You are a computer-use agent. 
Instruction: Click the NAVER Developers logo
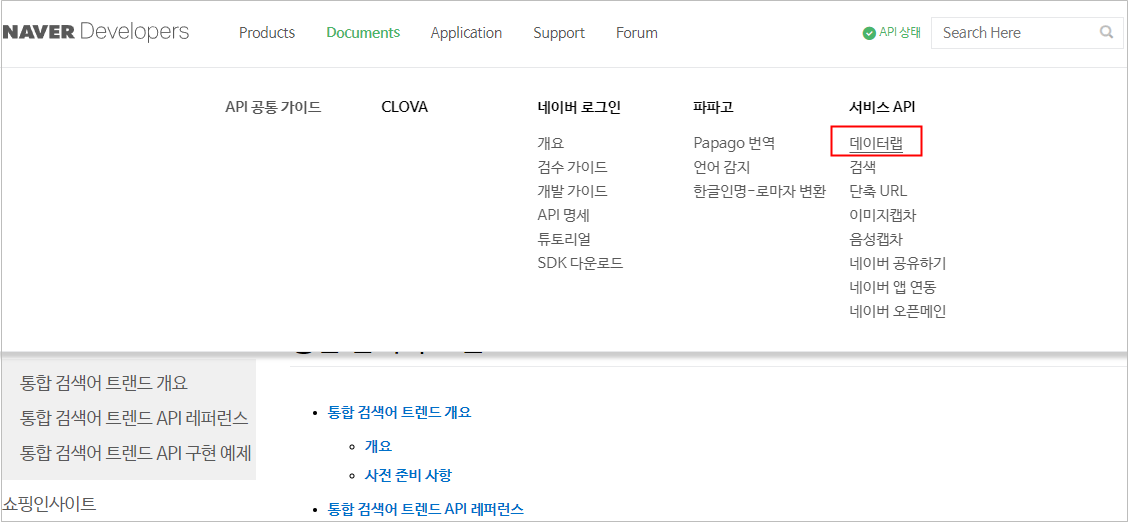(x=95, y=32)
